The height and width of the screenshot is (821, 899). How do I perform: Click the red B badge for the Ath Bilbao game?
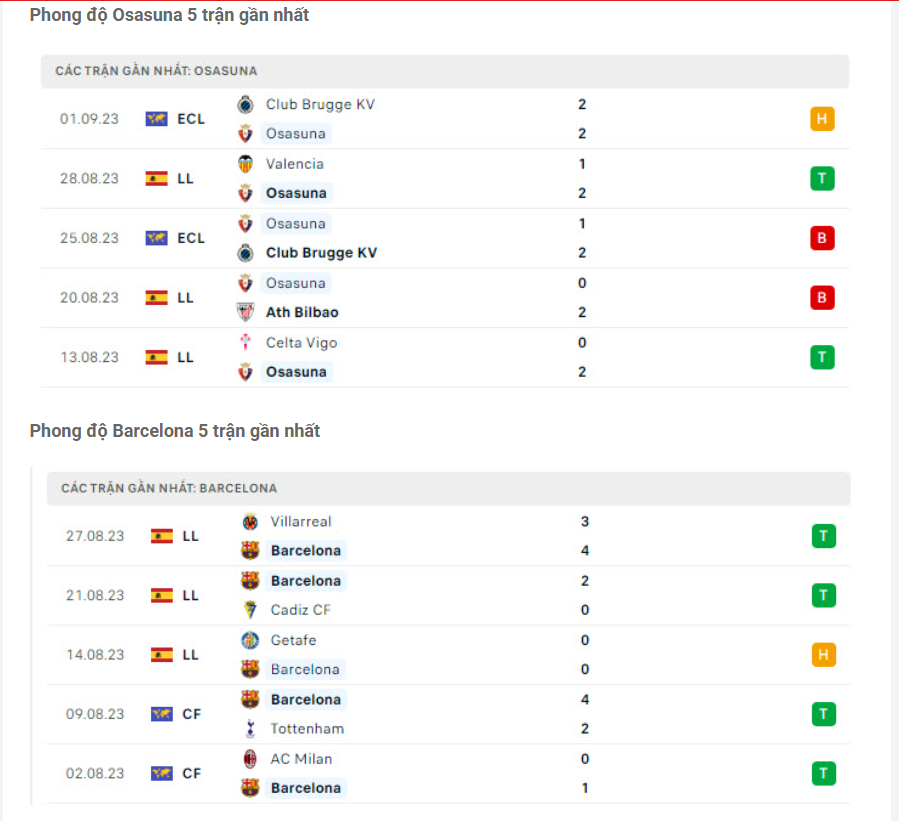[822, 297]
